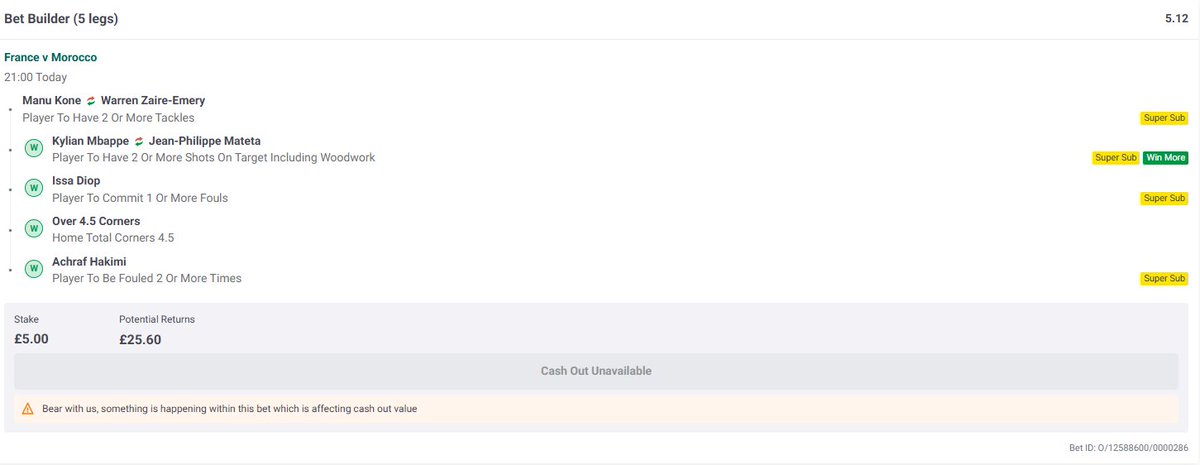Select the Achraf Hakimi leg title
Image resolution: width=1200 pixels, height=465 pixels.
click(89, 261)
